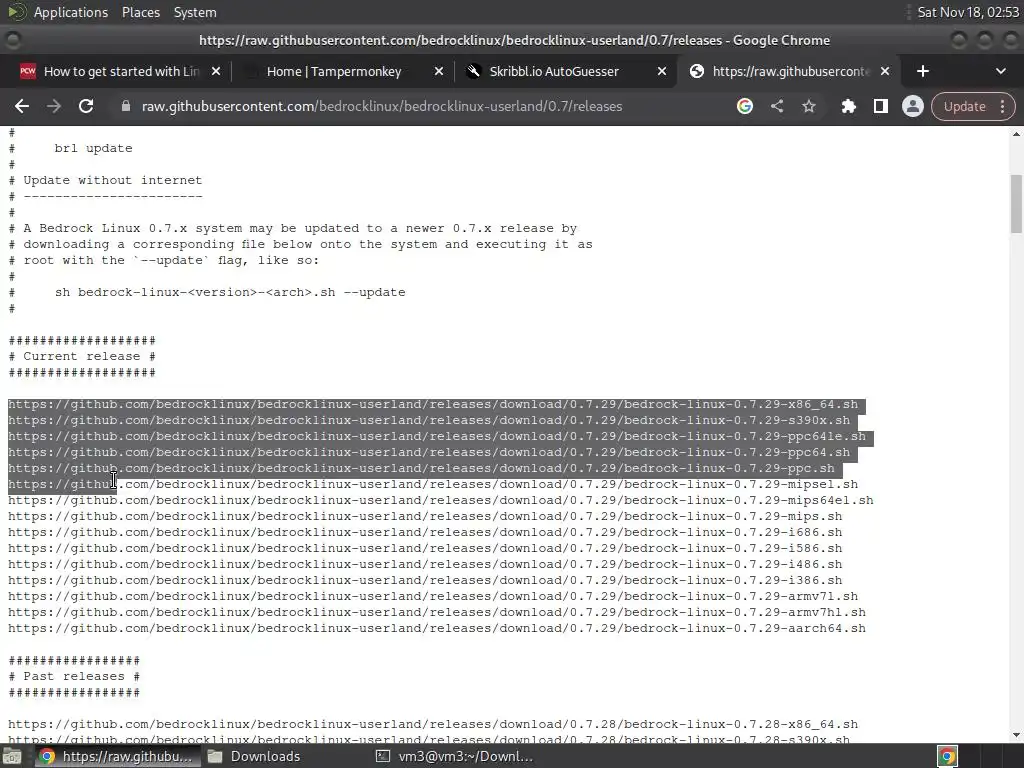Switch to Skribbl.io AutoGuesser tab

(554, 71)
